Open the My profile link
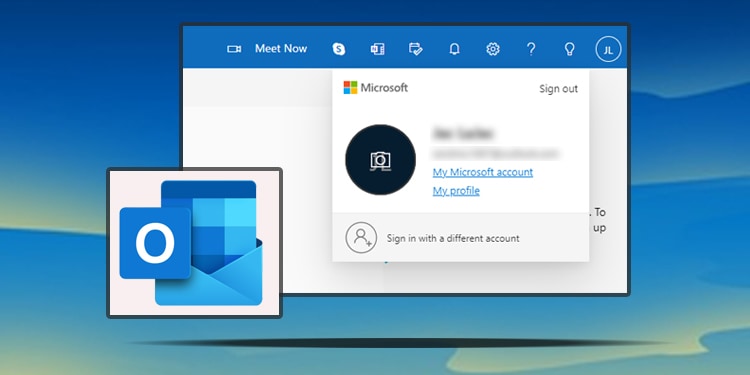The image size is (750, 375). pos(456,191)
